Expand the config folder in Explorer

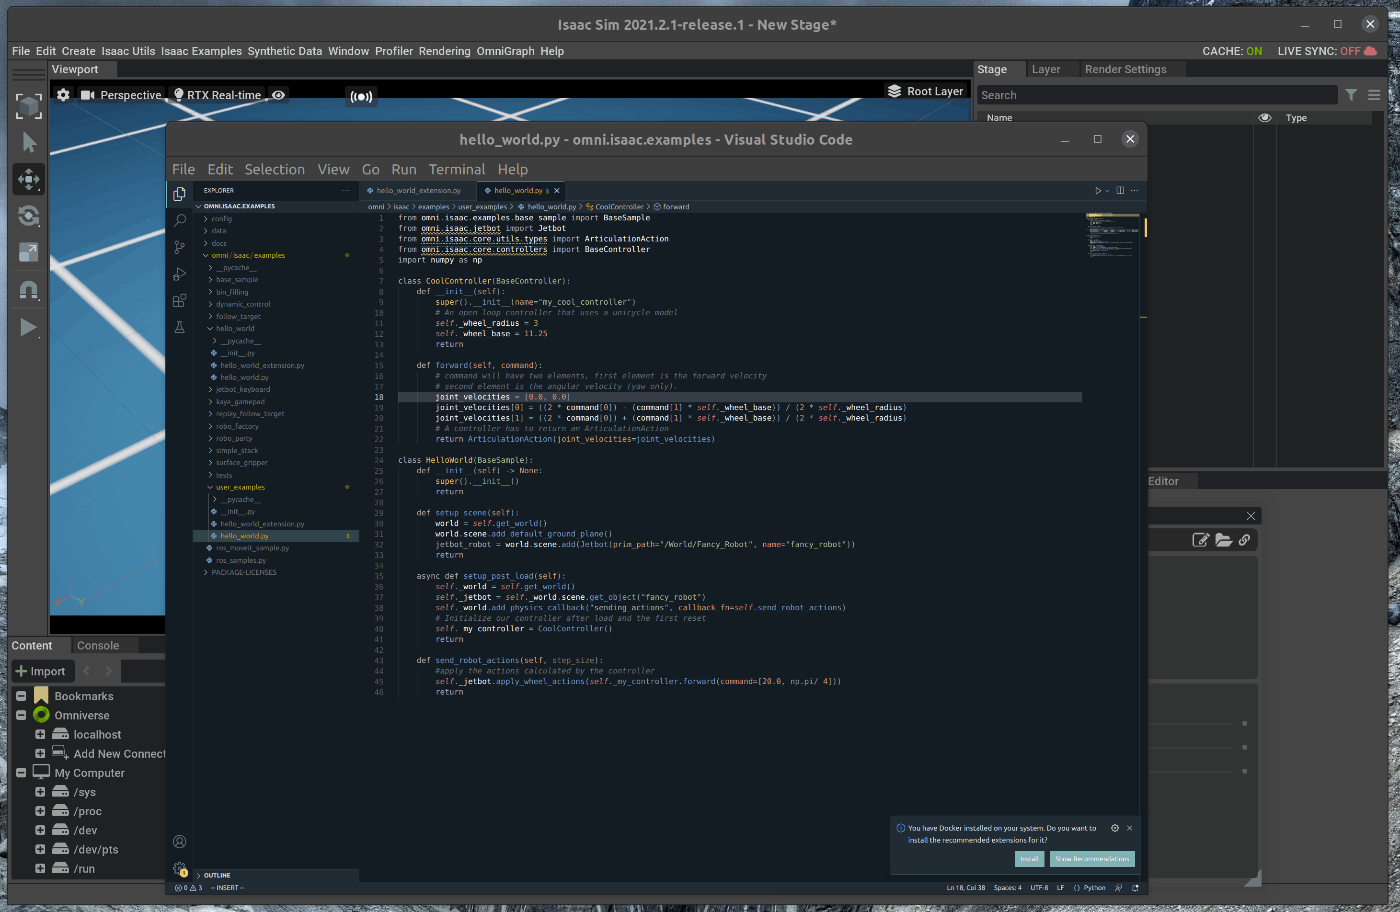pos(221,219)
